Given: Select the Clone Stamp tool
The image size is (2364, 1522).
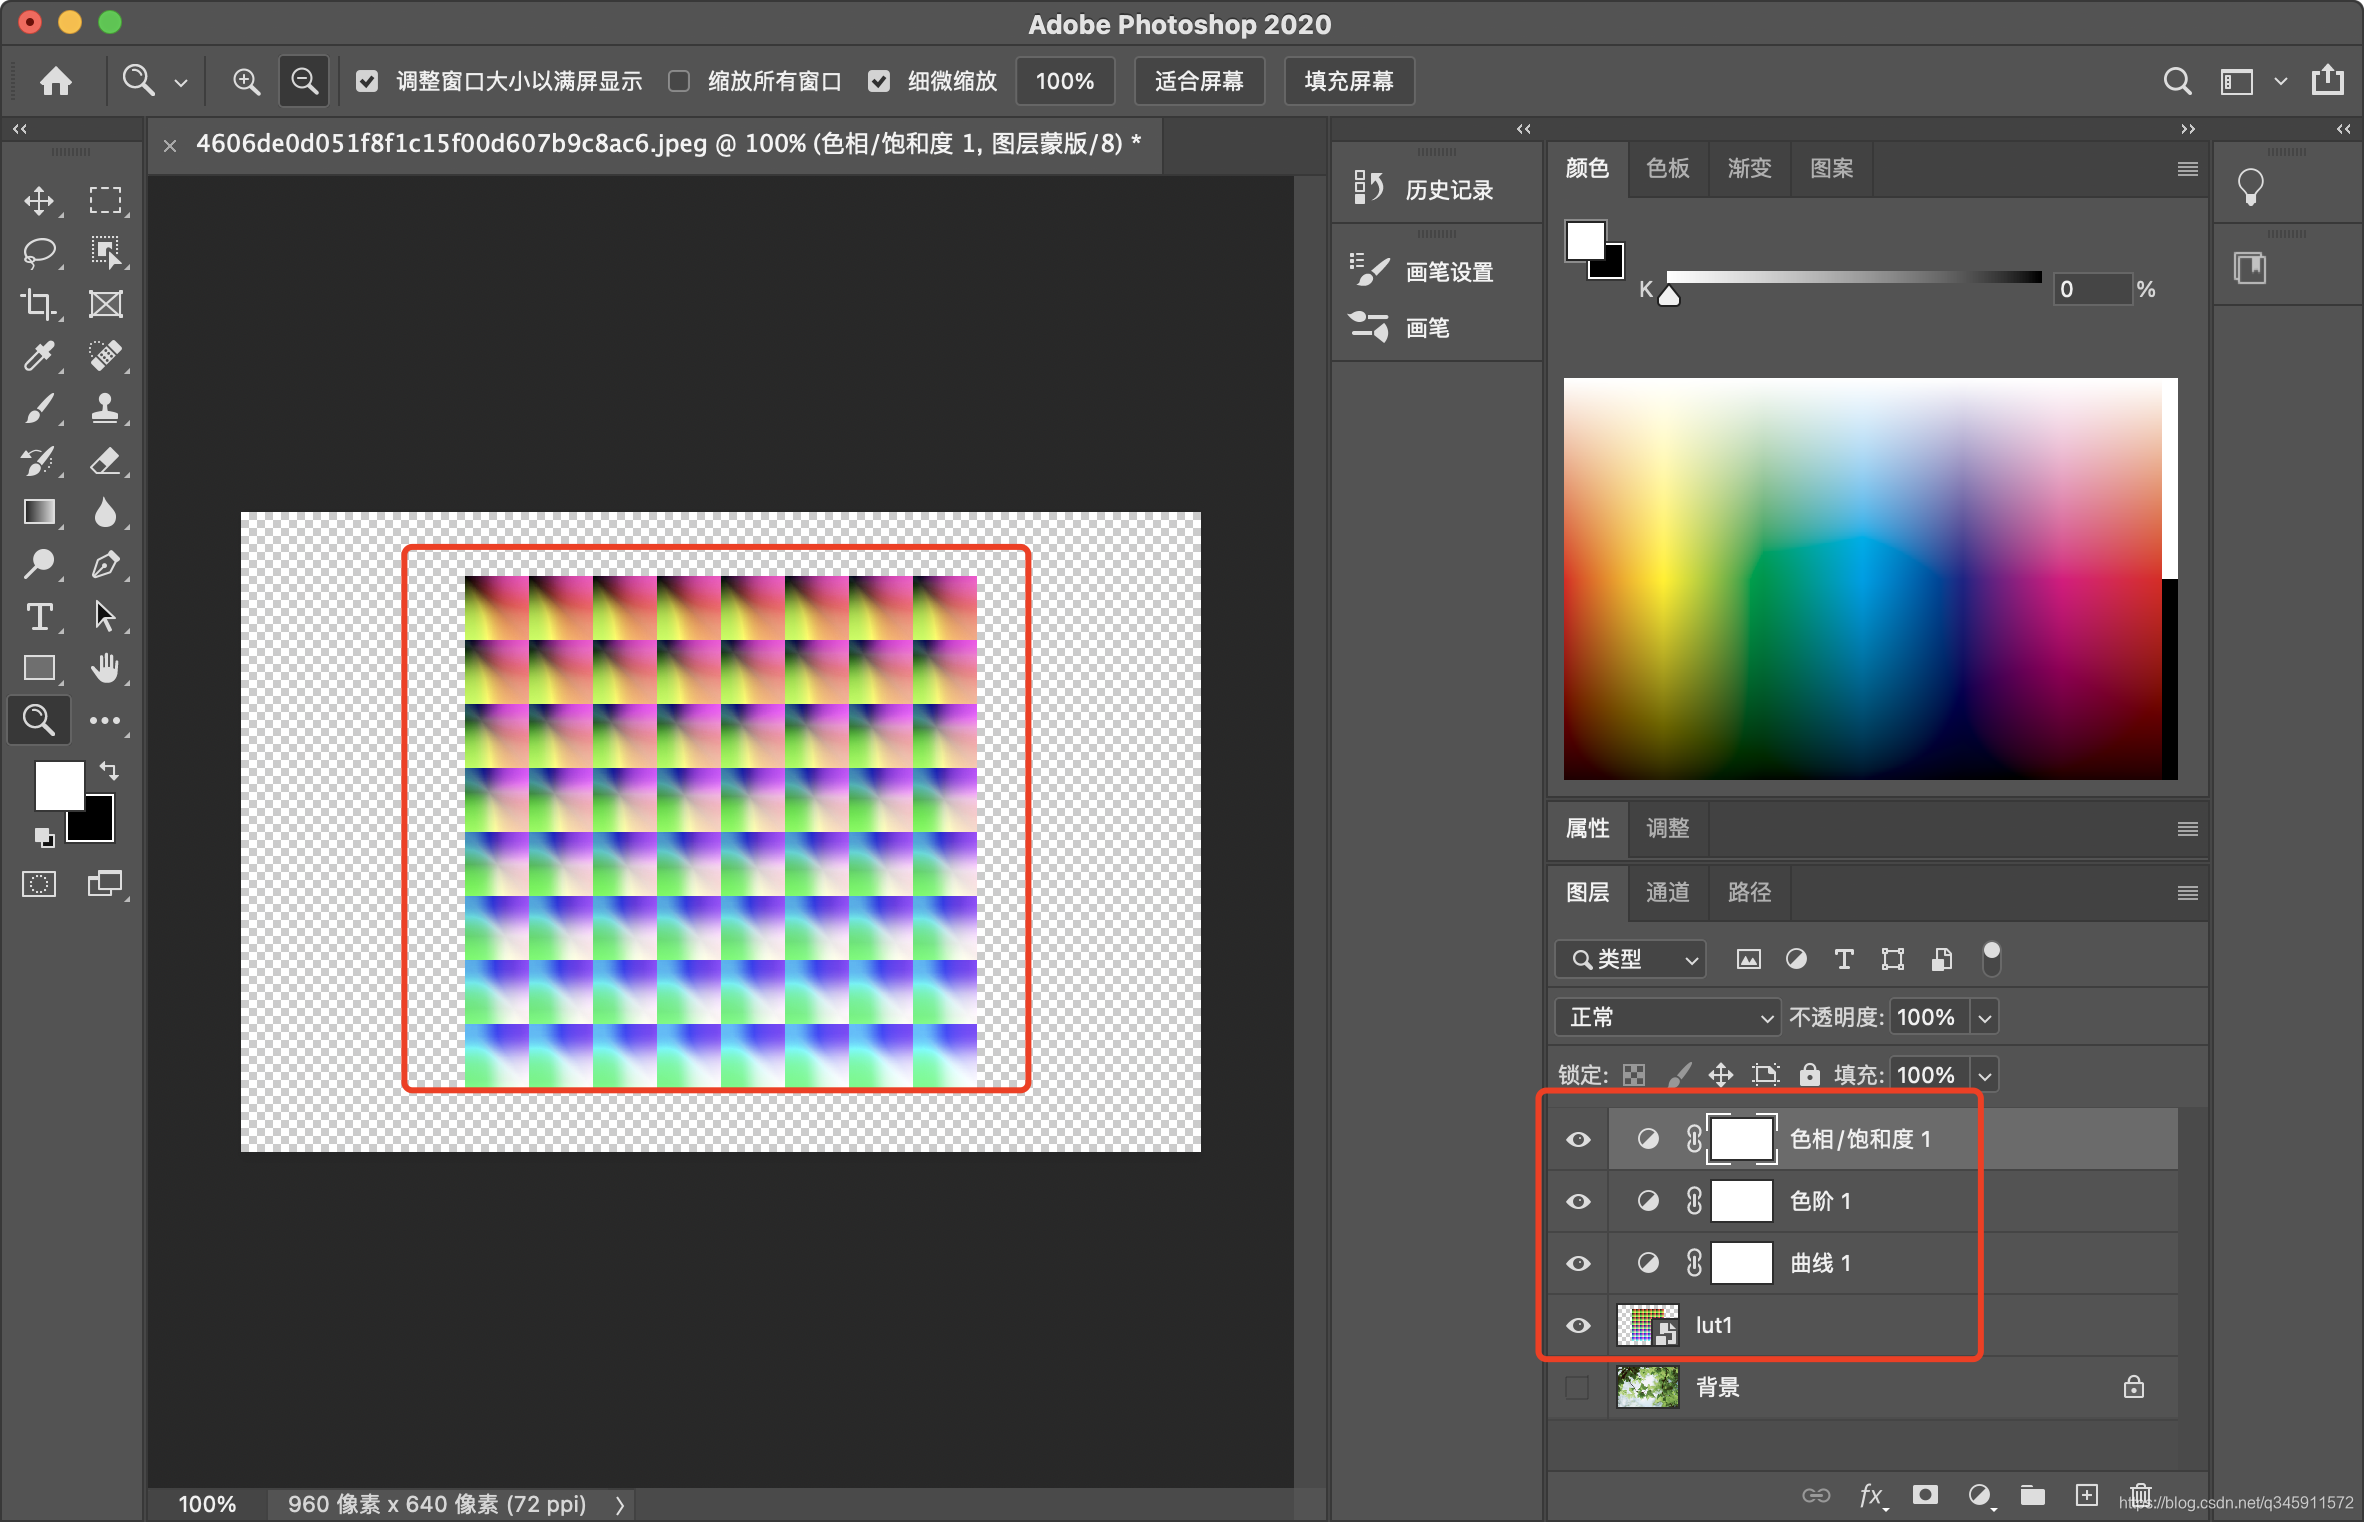Looking at the screenshot, I should tap(105, 408).
